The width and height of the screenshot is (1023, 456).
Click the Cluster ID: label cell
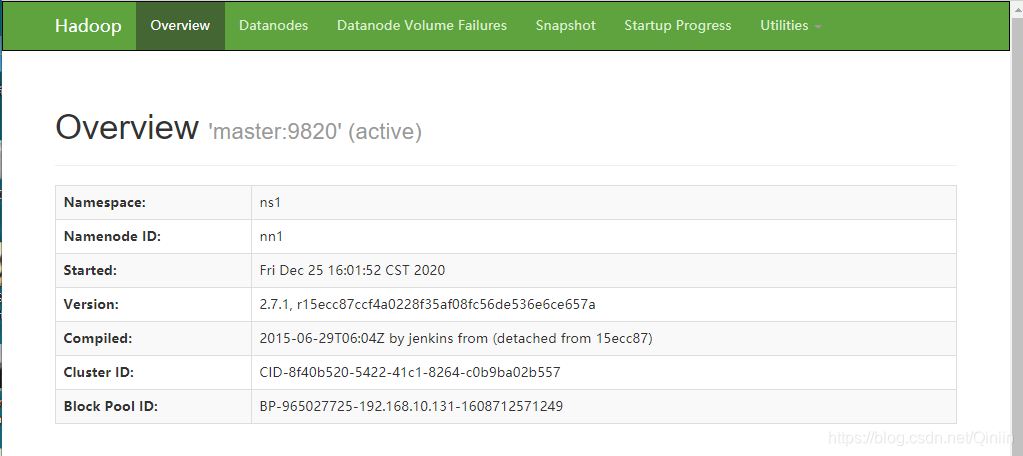coord(153,372)
